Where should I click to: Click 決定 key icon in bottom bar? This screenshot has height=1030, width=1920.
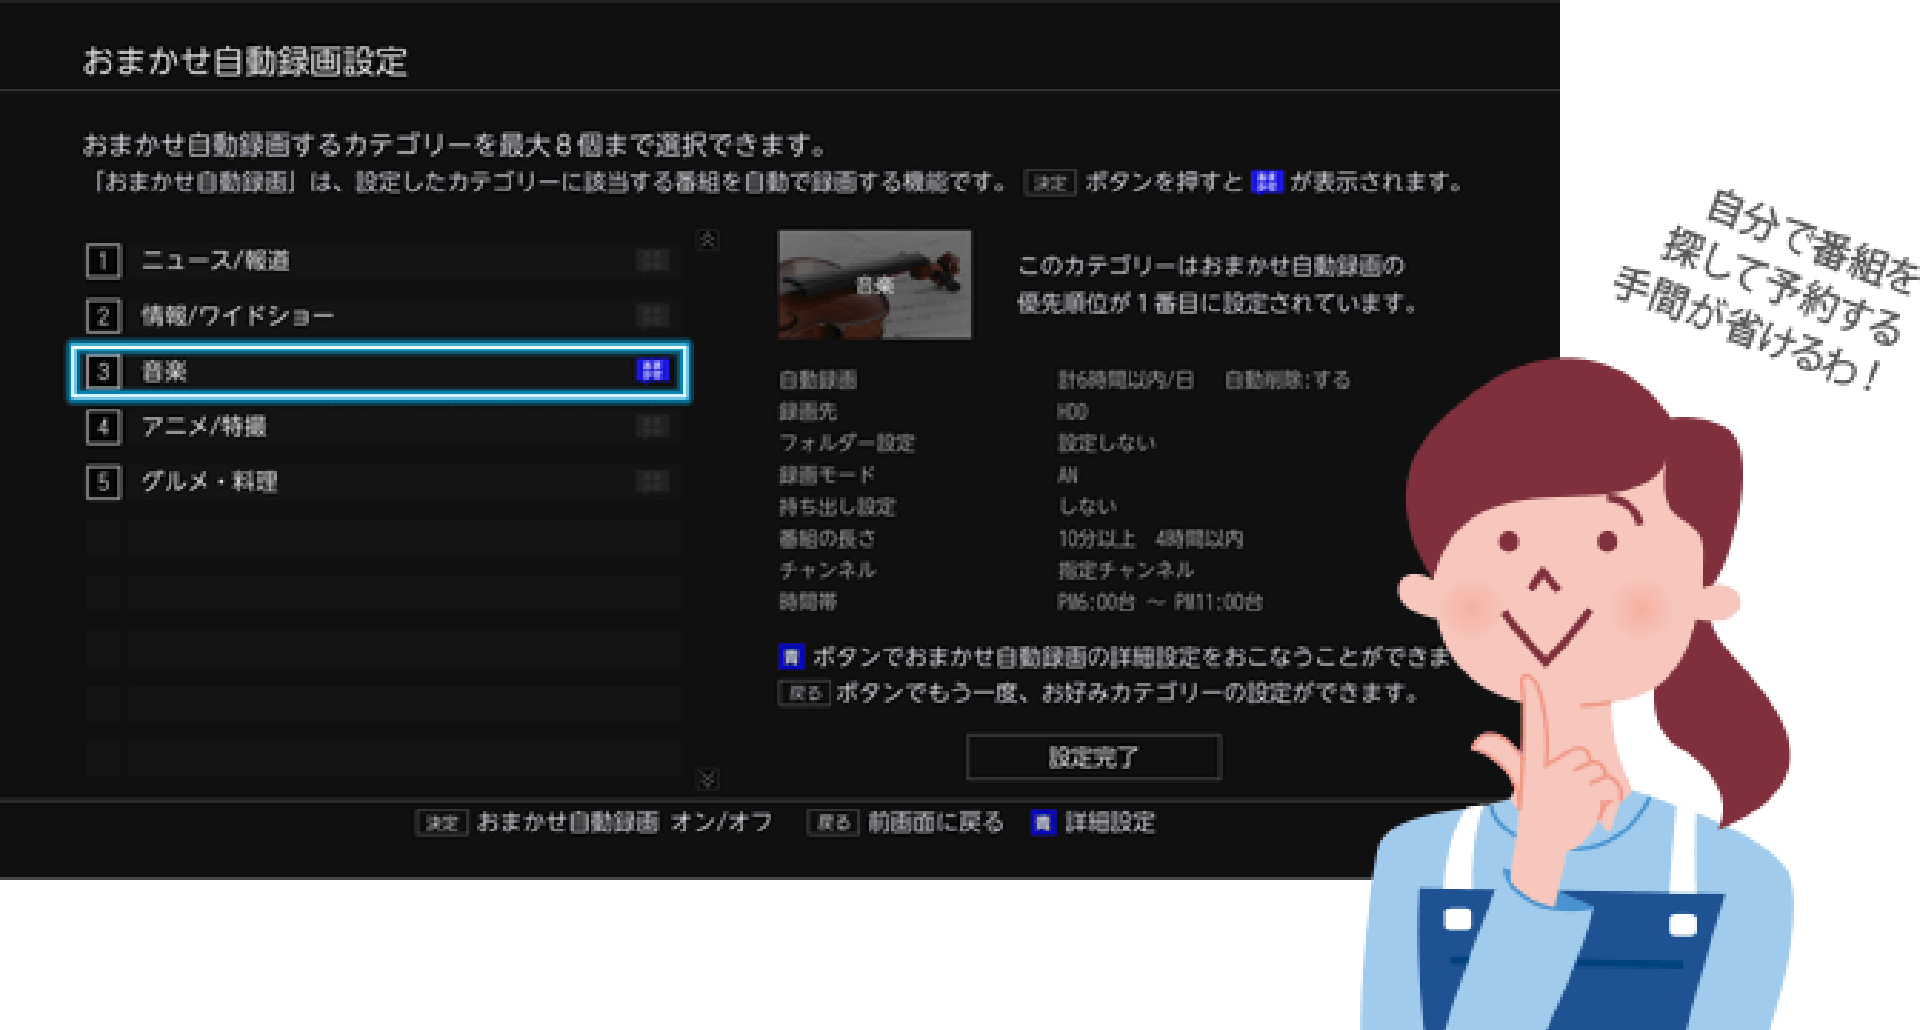click(x=441, y=823)
